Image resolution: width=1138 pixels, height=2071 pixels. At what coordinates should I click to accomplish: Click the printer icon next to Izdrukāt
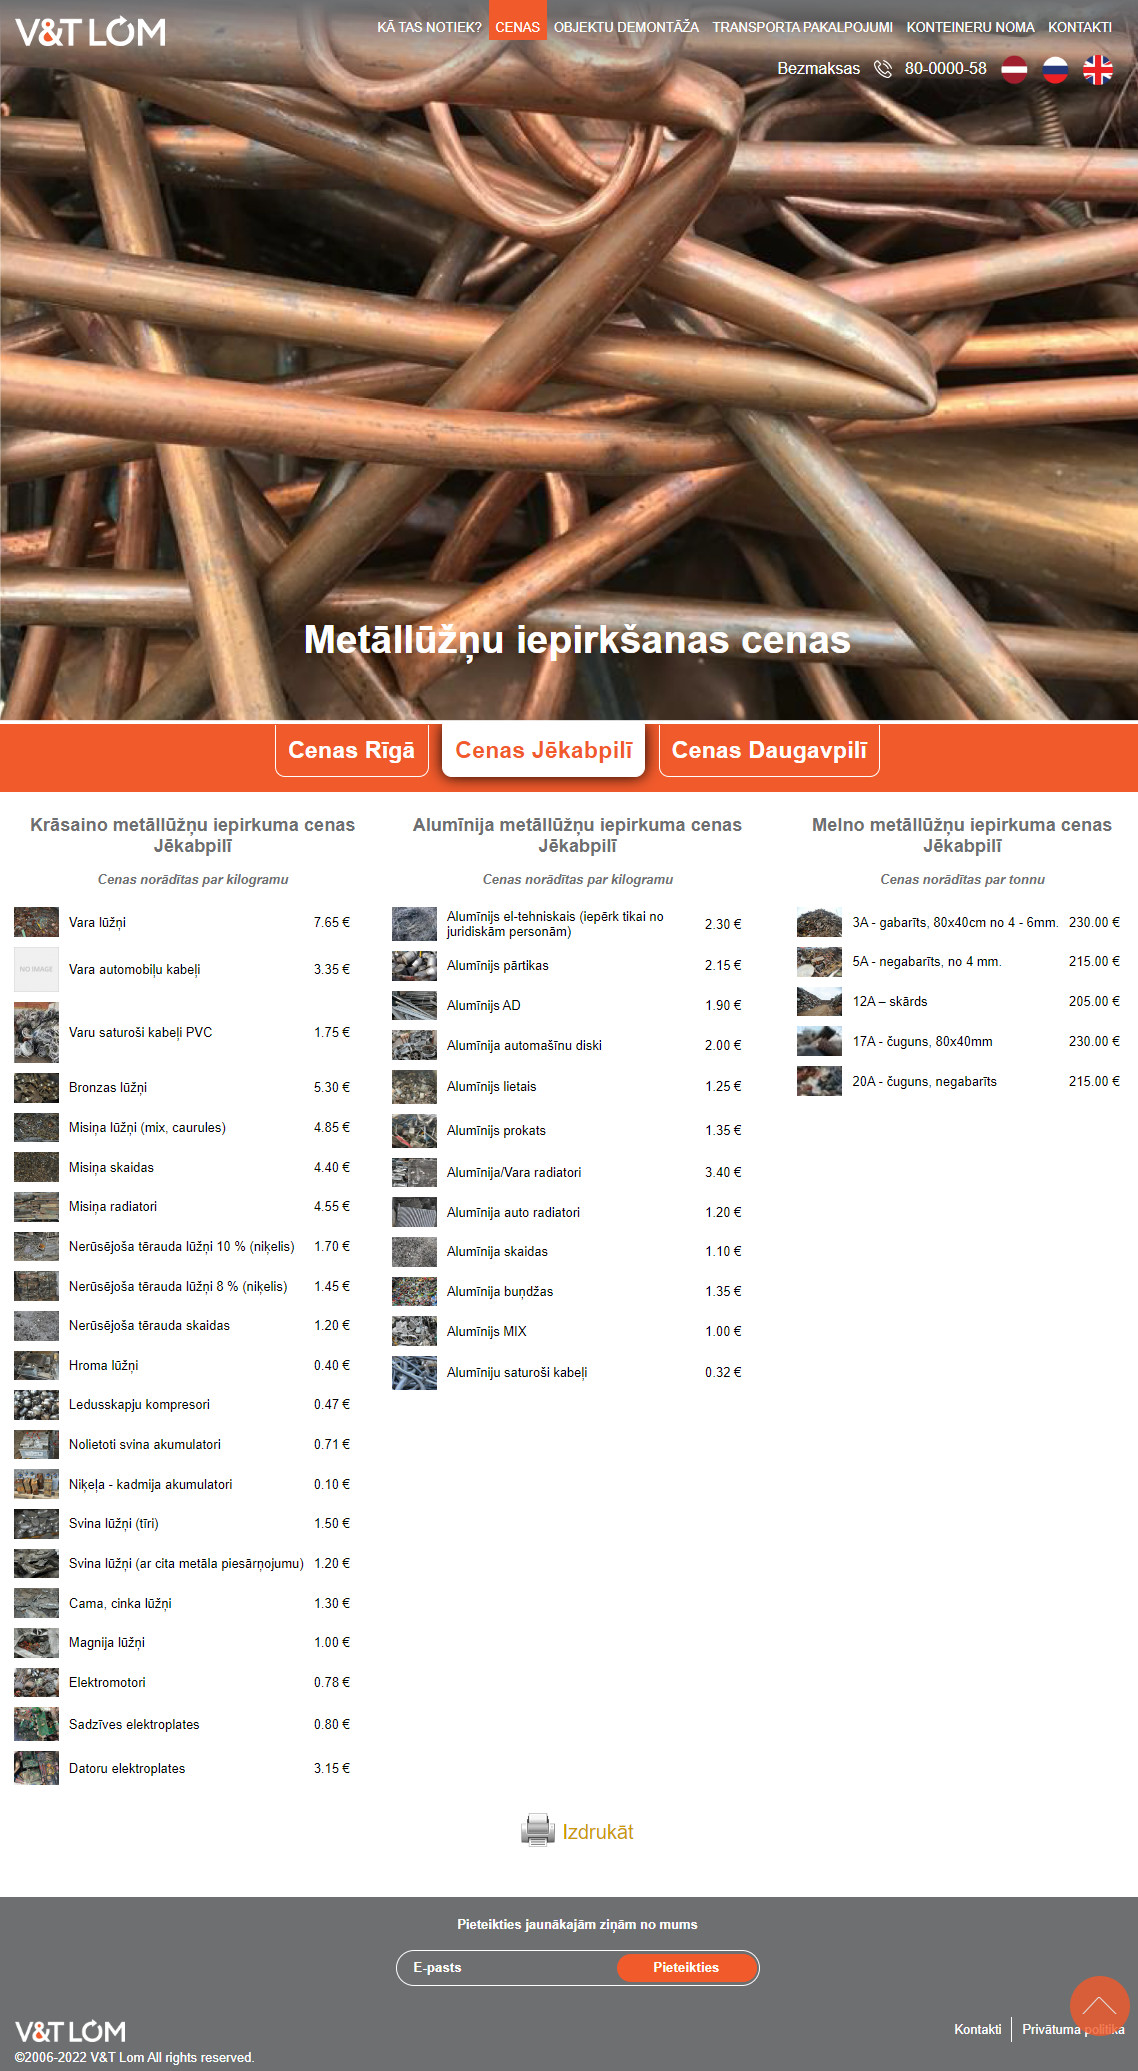coord(537,1830)
